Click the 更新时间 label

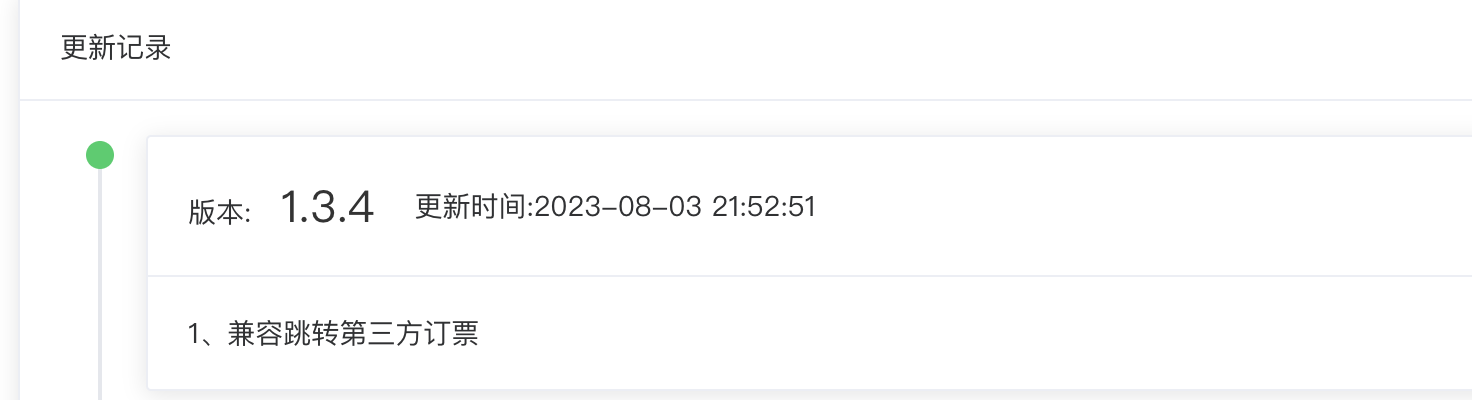(470, 207)
